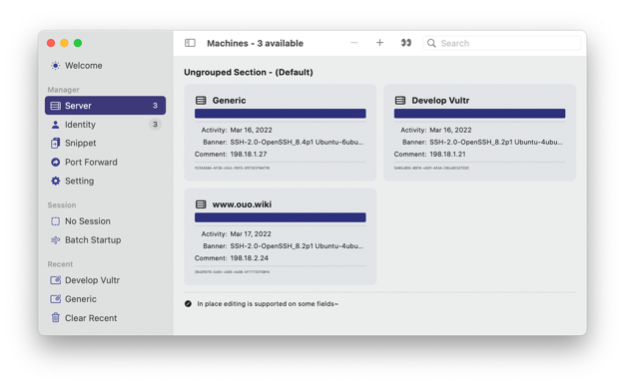The width and height of the screenshot is (625, 390).
Task: Select the Develop Vultr card title
Action: coord(440,100)
